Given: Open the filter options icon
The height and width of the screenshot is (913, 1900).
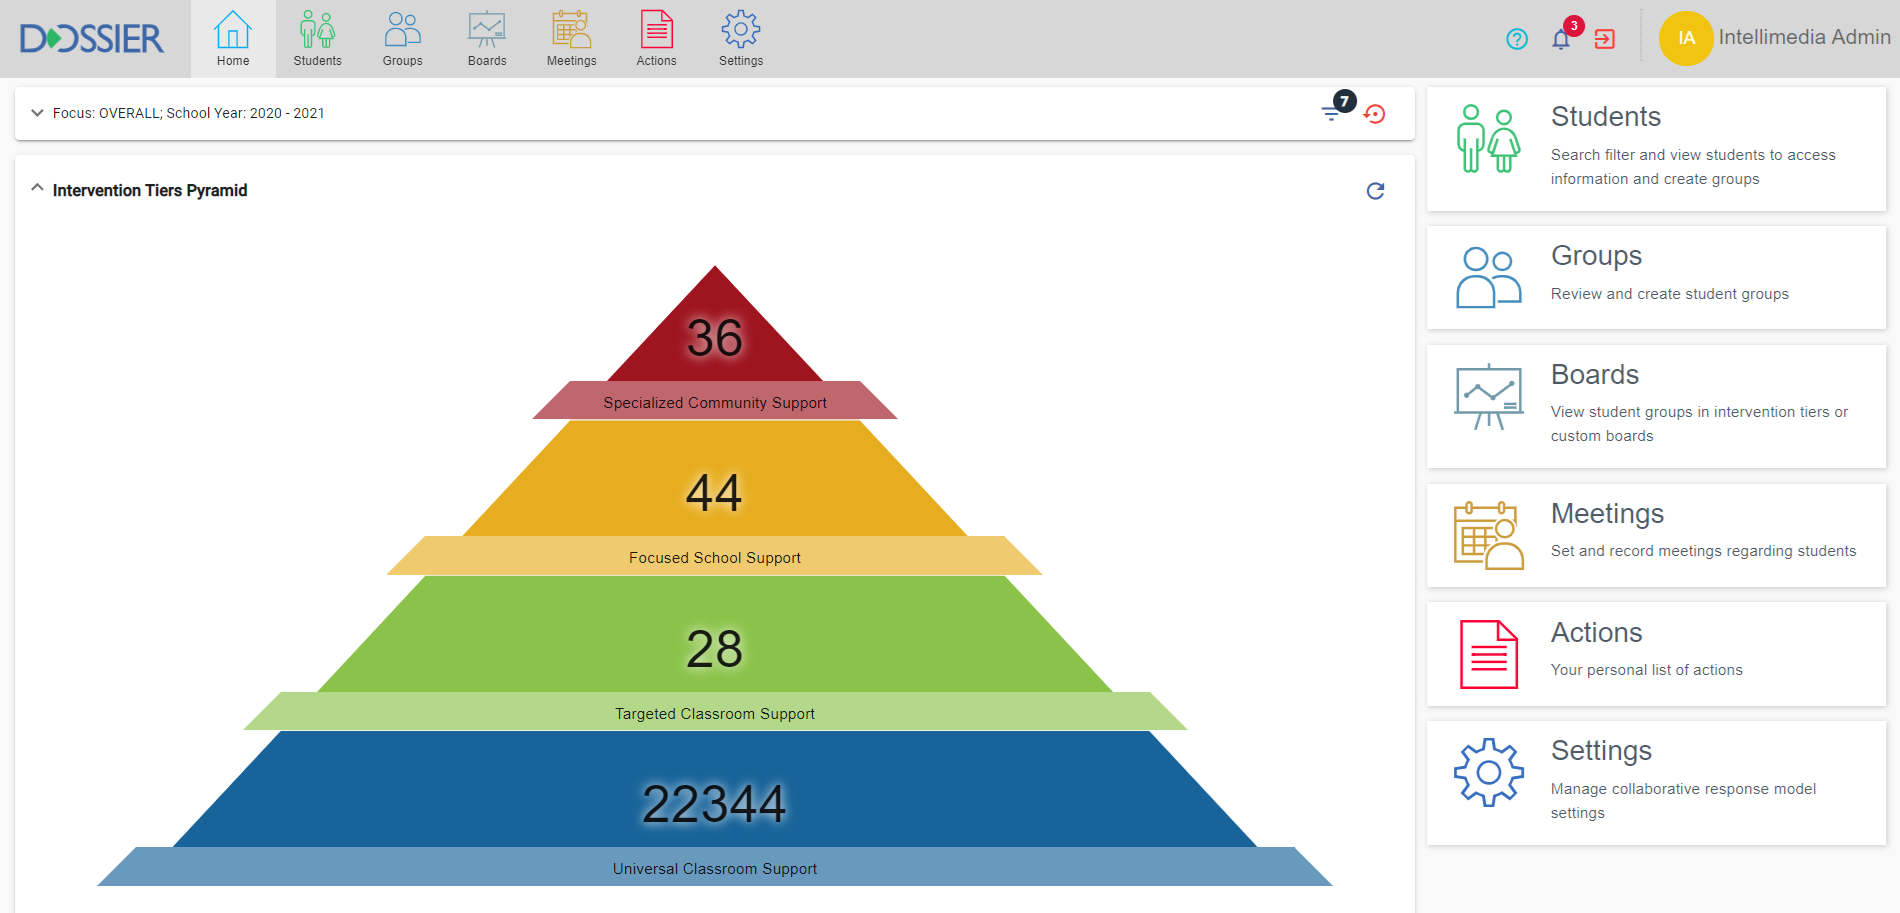Looking at the screenshot, I should point(1331,113).
